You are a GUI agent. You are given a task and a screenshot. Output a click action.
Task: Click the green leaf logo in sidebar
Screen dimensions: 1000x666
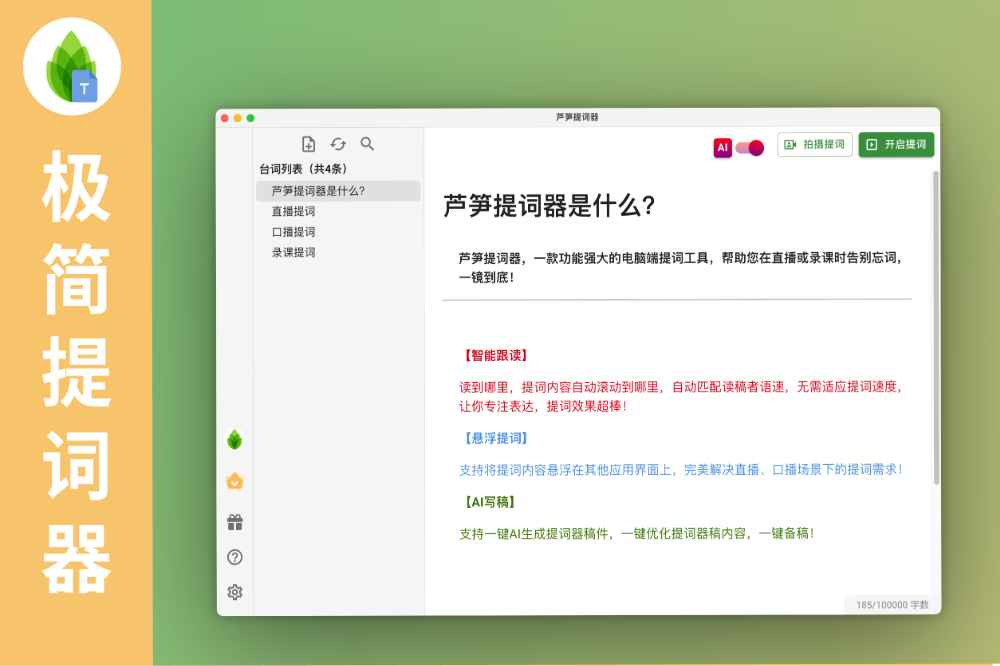tap(235, 439)
